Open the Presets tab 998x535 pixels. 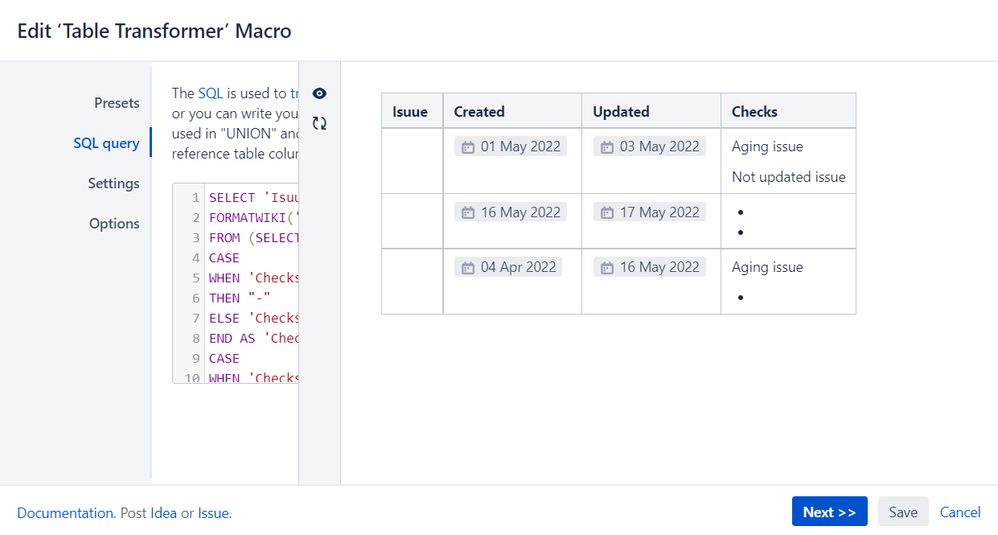click(117, 103)
